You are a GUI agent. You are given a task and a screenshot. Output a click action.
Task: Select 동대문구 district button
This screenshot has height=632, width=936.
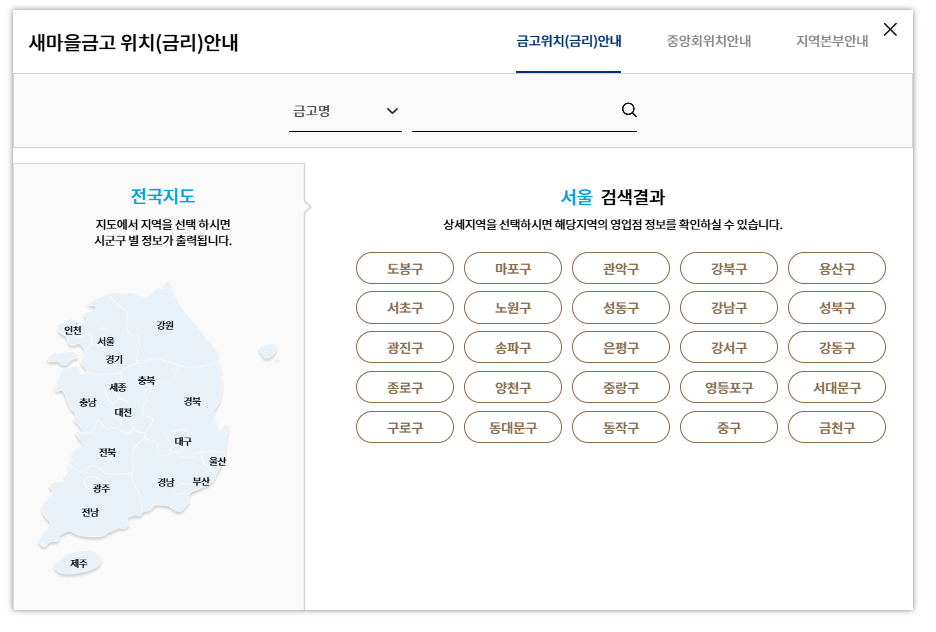pyautogui.click(x=513, y=427)
